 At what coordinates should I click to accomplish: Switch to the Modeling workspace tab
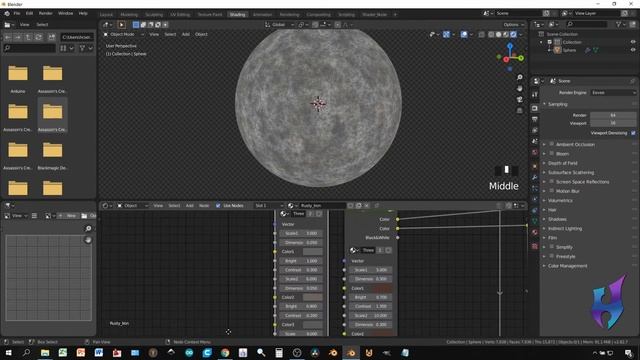point(129,15)
